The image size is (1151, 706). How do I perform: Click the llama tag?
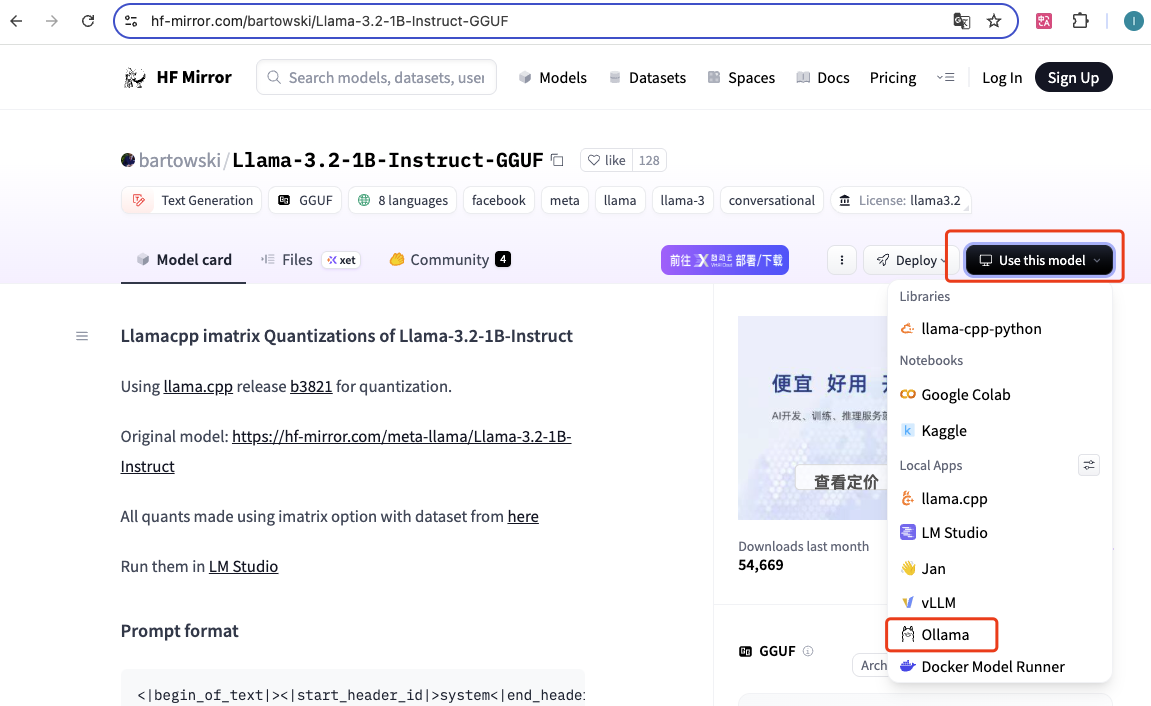click(620, 200)
